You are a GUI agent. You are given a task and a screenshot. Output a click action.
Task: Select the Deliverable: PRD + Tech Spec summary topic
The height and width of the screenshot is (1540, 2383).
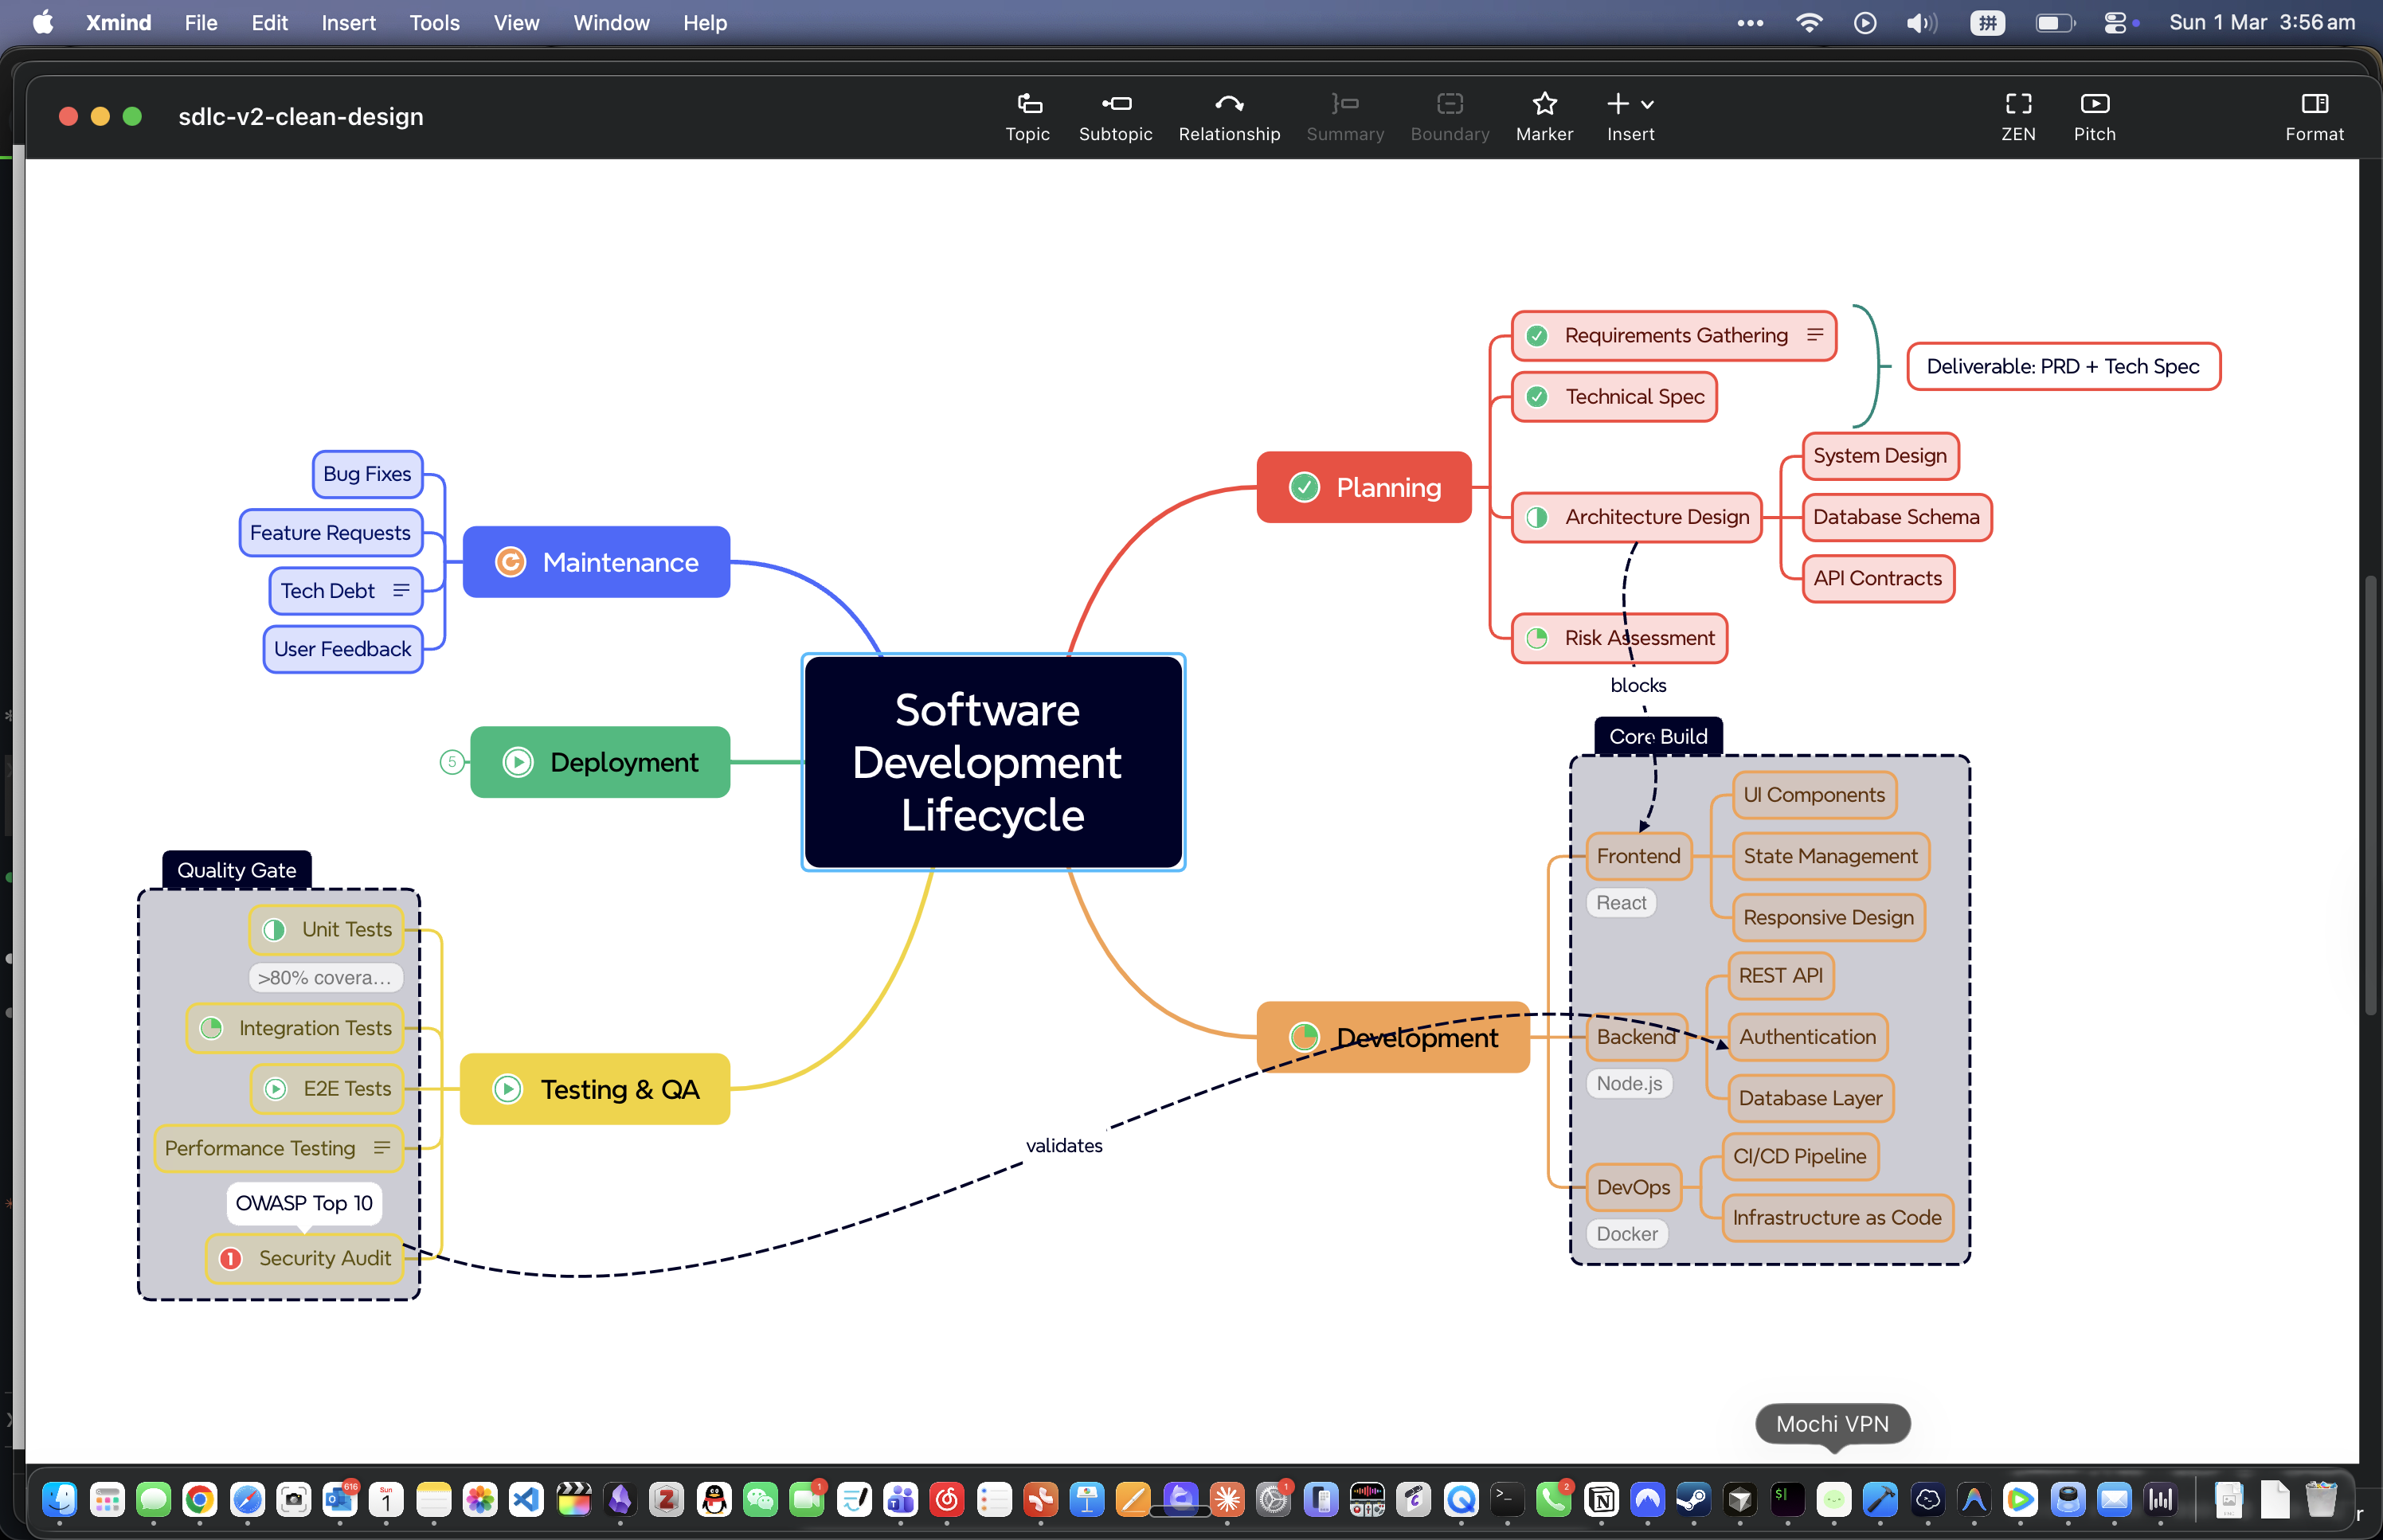pos(2062,366)
